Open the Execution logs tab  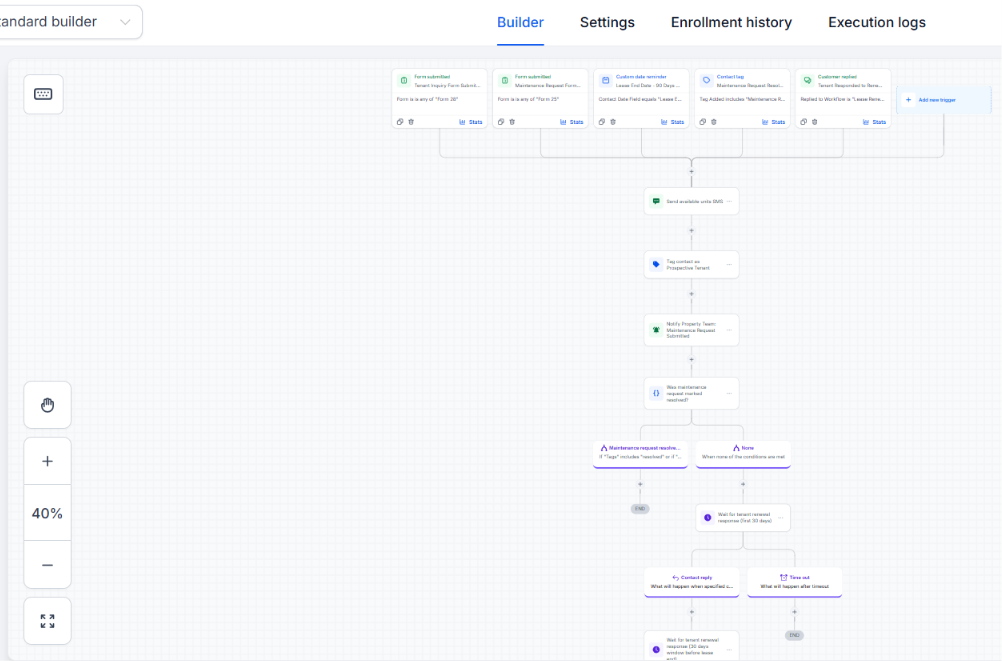(x=877, y=22)
